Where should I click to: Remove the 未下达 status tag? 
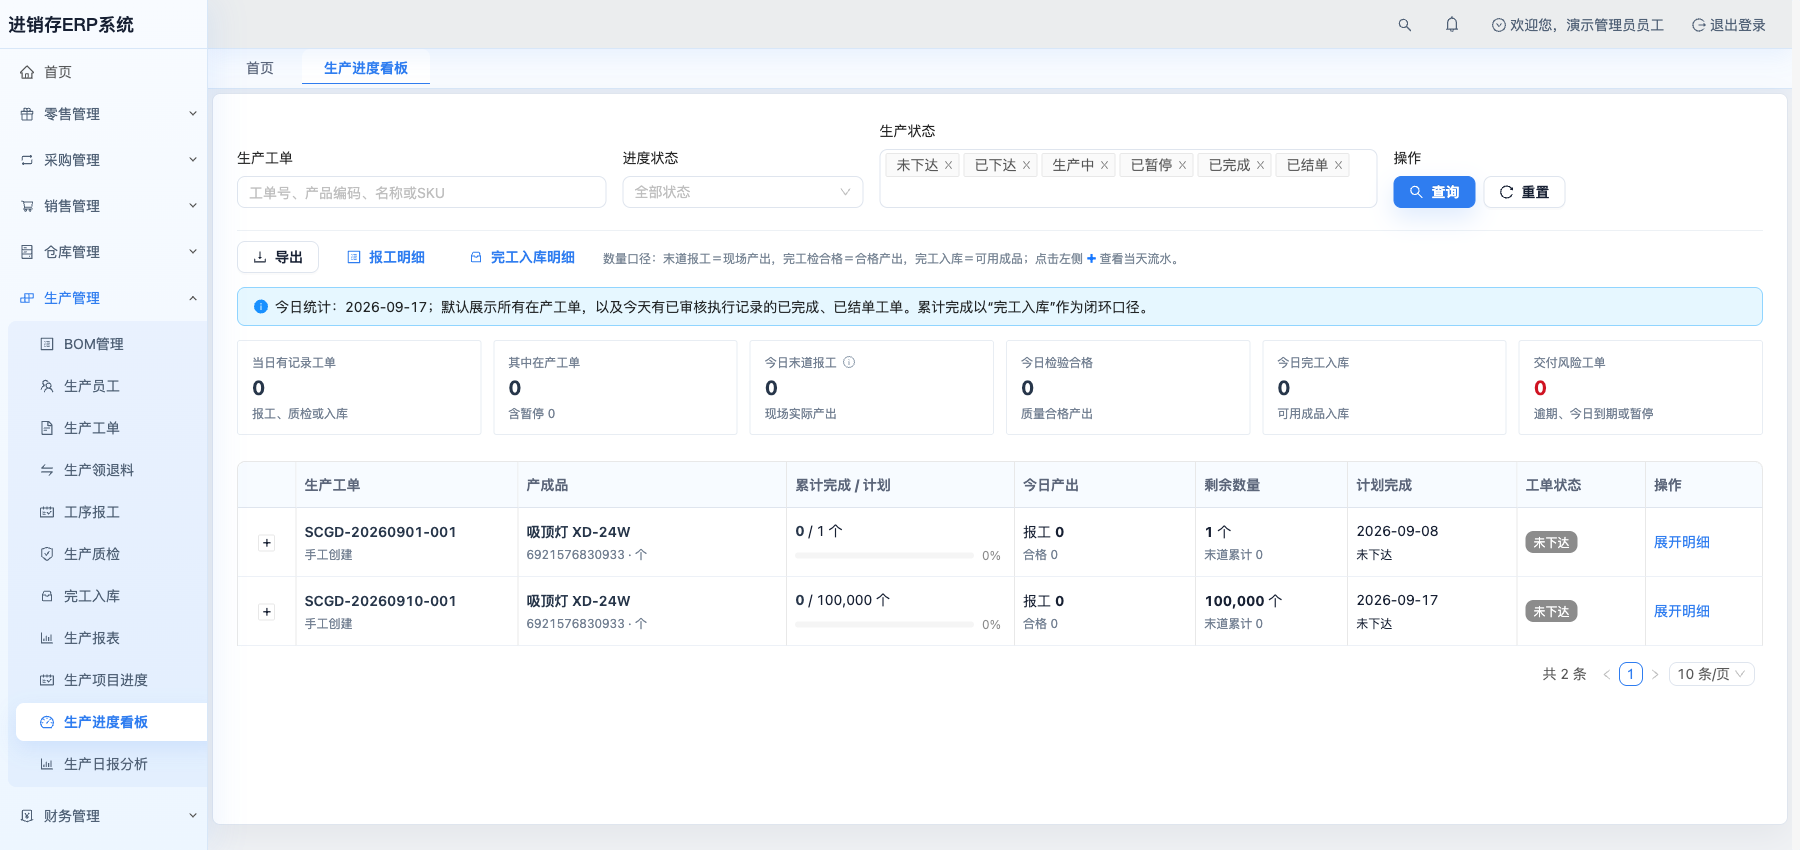tap(948, 165)
